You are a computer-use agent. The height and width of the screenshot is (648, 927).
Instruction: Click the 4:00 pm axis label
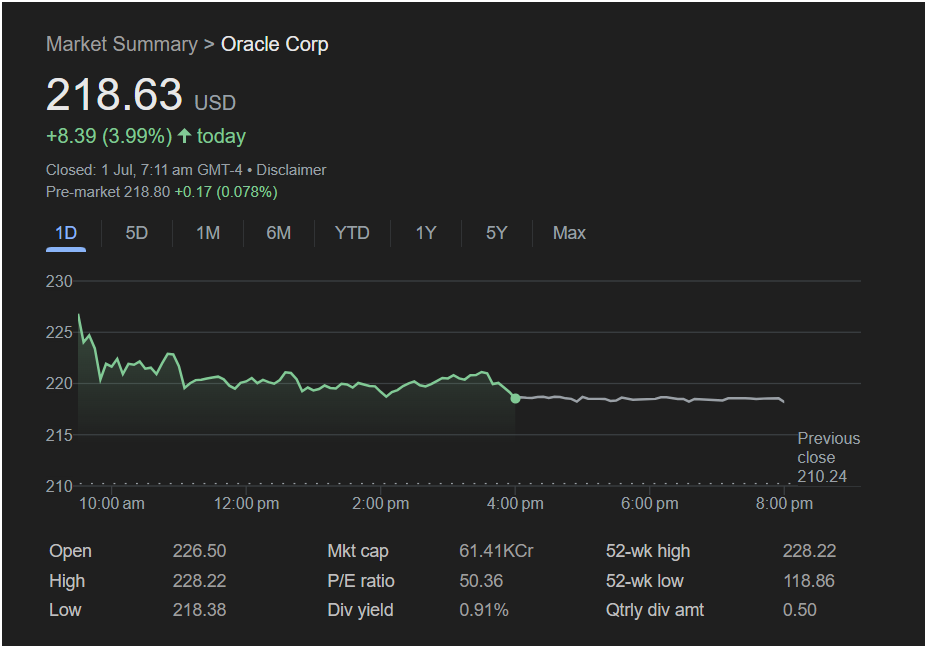(x=515, y=504)
